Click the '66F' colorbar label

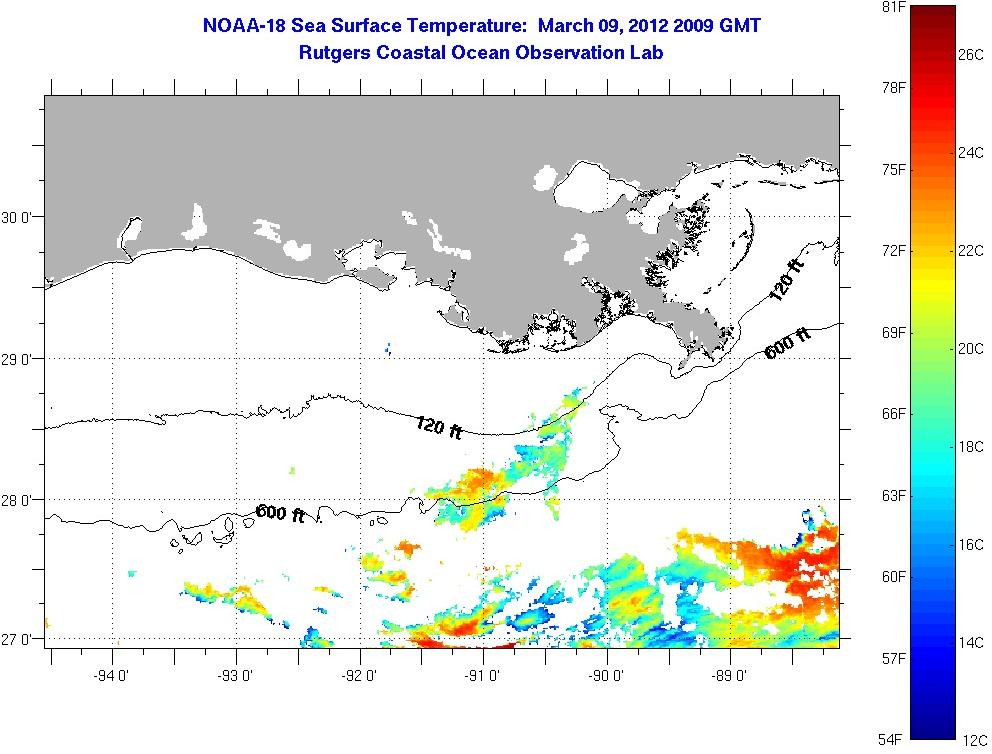click(x=894, y=414)
